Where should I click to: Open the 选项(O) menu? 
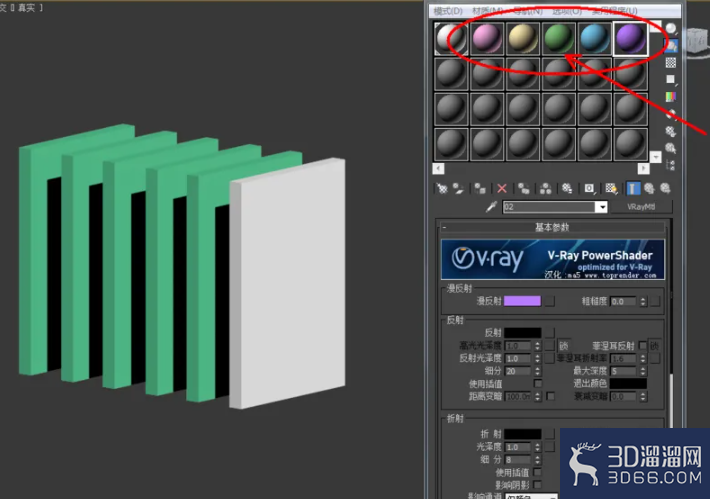tap(567, 11)
